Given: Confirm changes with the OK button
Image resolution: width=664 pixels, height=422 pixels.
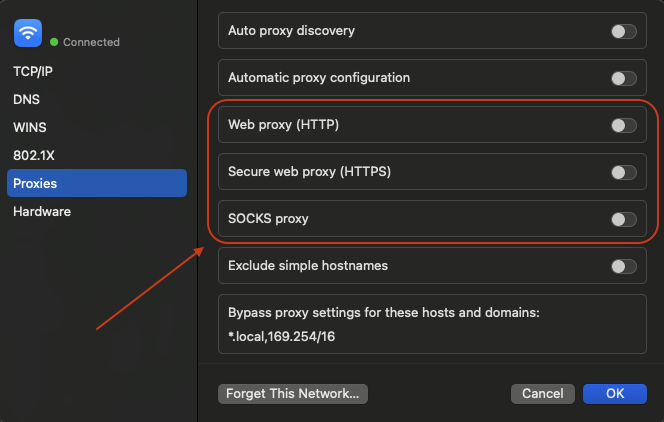Looking at the screenshot, I should point(614,394).
